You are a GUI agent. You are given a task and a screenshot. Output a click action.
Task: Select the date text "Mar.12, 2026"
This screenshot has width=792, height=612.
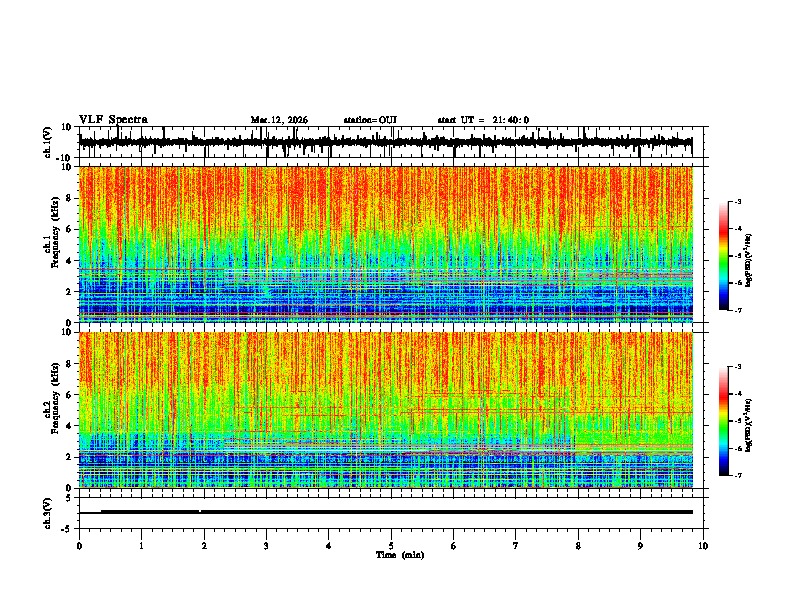279,120
